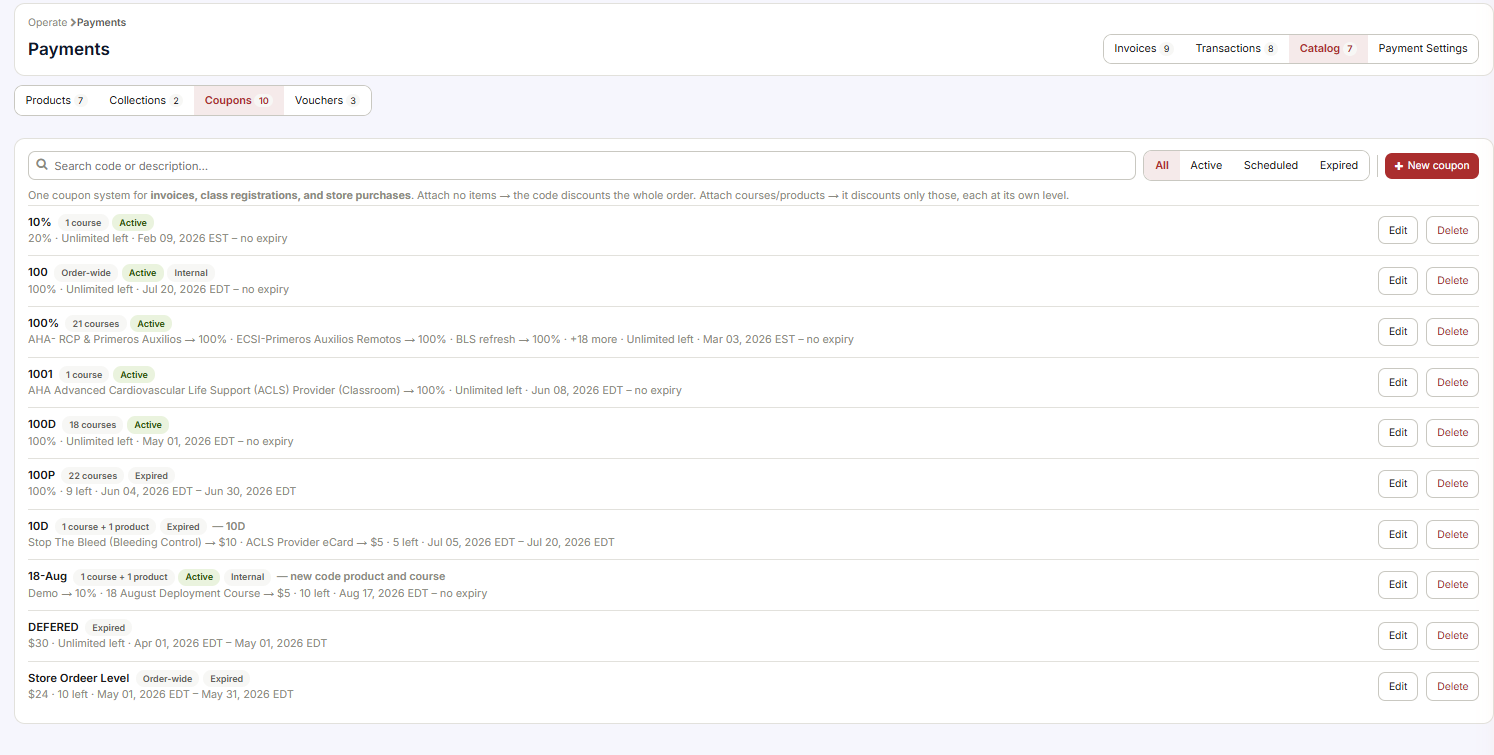Click the 22 courses badge
1494x755 pixels.
click(93, 476)
